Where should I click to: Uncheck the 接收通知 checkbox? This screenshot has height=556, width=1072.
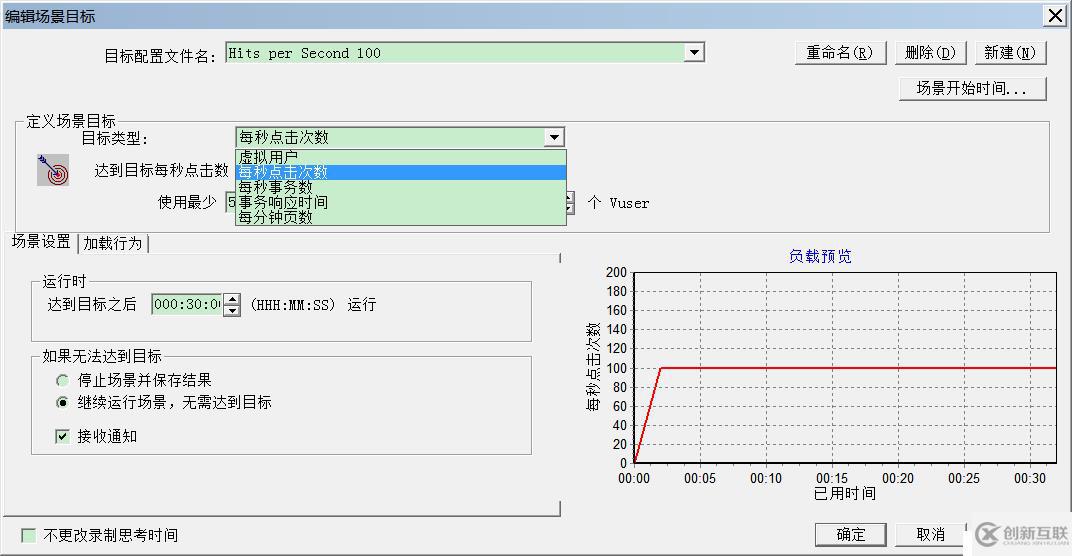(x=62, y=436)
